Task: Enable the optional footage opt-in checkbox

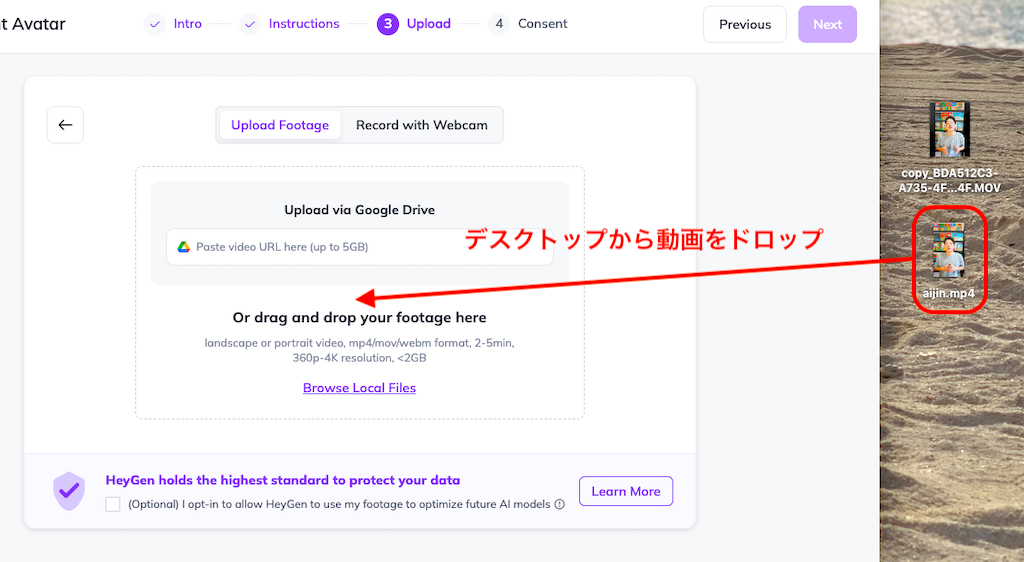Action: pyautogui.click(x=113, y=505)
